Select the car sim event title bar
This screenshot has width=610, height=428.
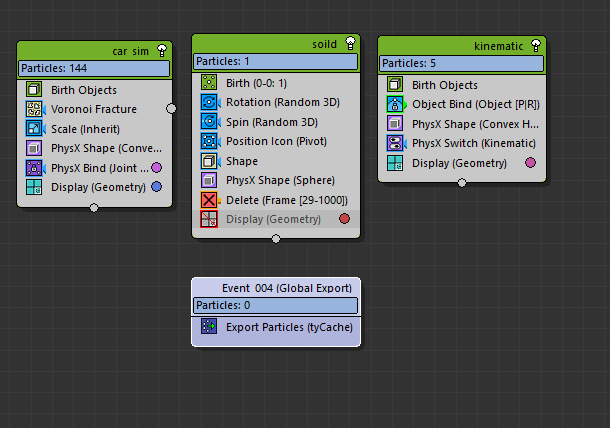[94, 51]
